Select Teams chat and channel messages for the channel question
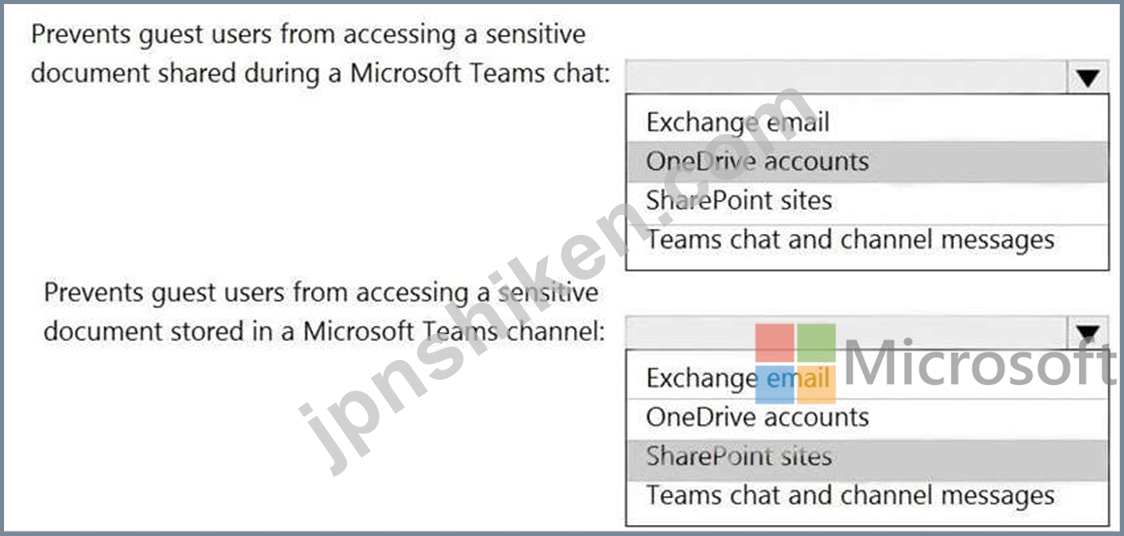This screenshot has height=536, width=1124. click(867, 496)
